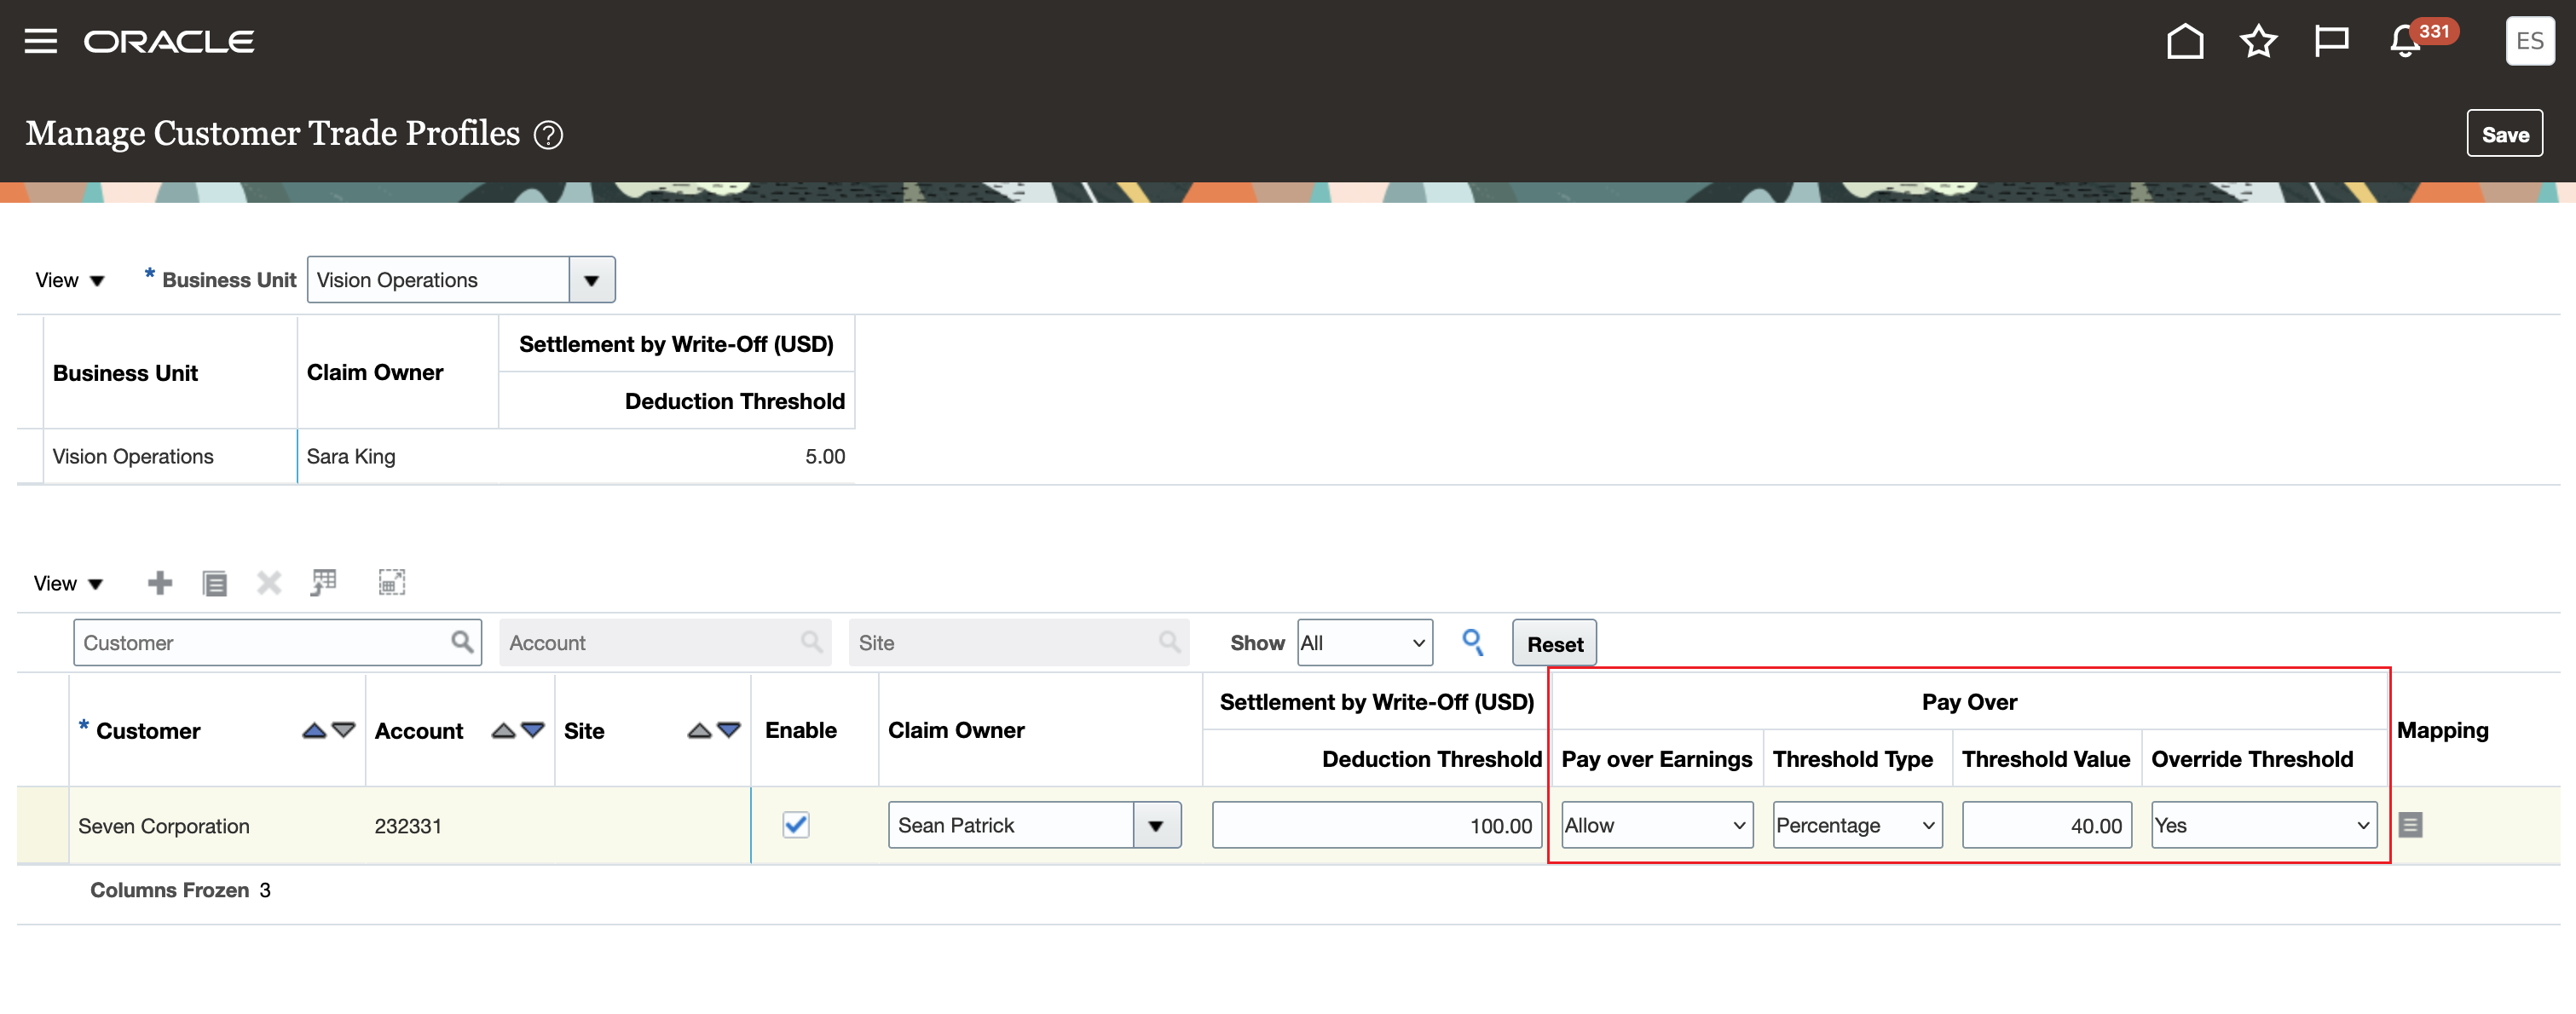Sort Customer column ascending

point(314,731)
